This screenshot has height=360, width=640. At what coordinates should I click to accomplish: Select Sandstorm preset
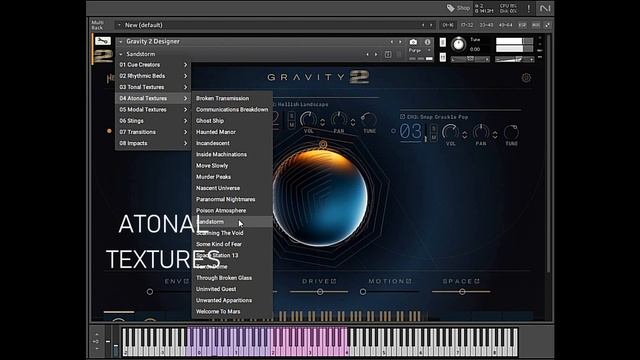click(x=232, y=222)
